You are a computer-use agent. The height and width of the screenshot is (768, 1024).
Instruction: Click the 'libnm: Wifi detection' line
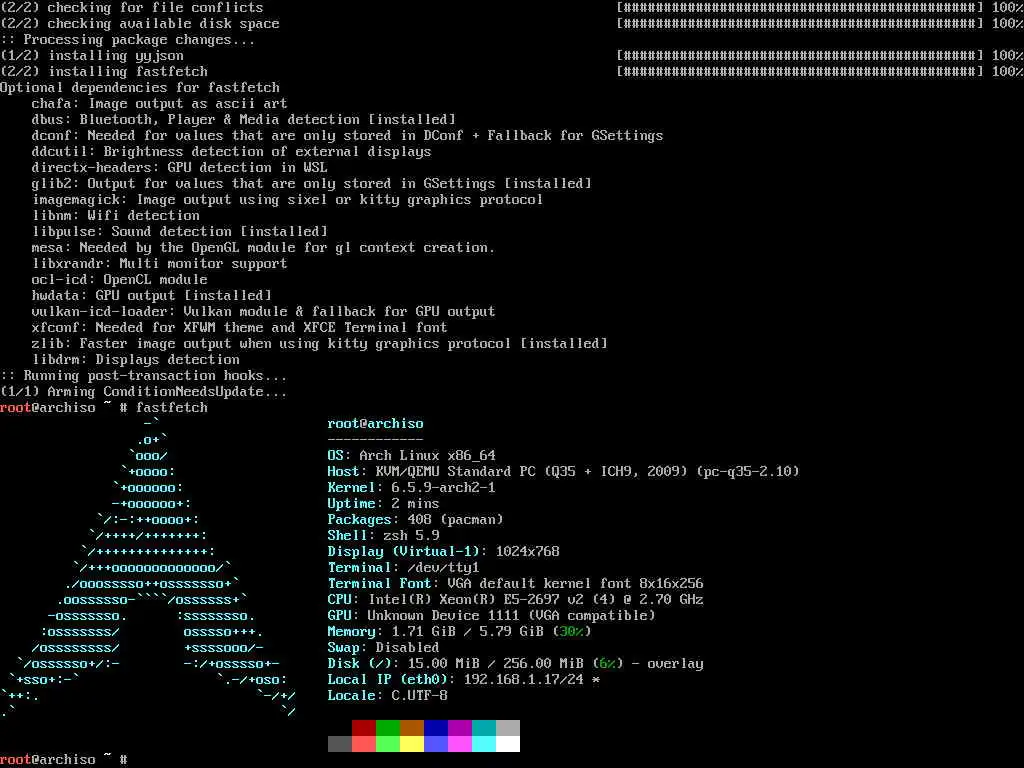coord(116,216)
